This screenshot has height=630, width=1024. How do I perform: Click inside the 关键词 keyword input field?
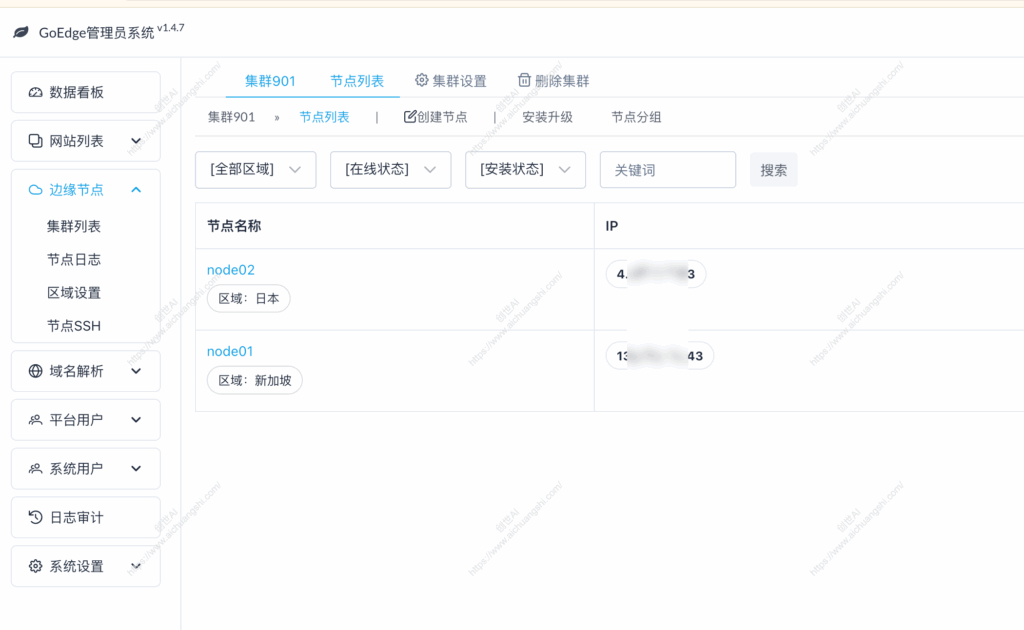pos(667,170)
